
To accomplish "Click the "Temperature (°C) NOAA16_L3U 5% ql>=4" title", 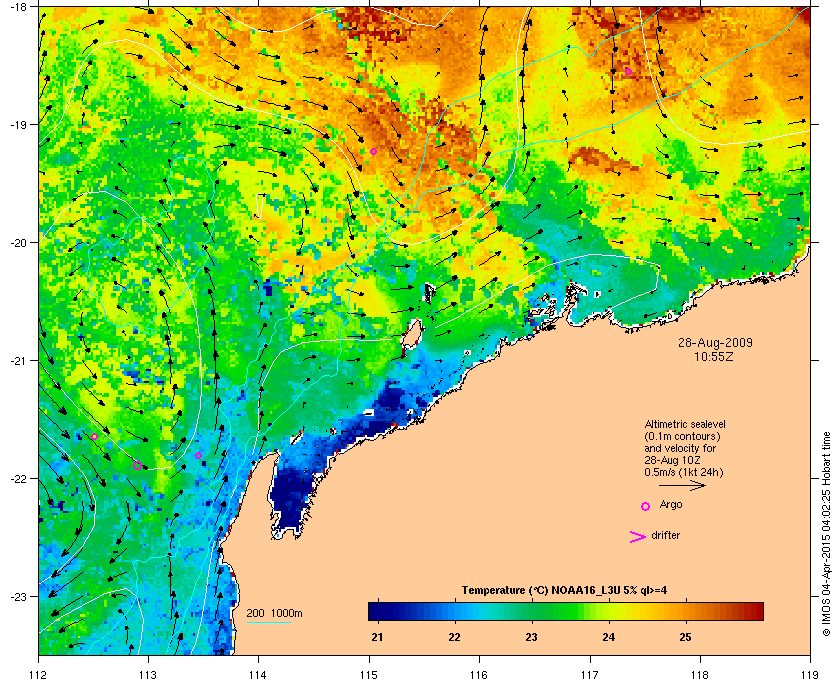I will [564, 591].
